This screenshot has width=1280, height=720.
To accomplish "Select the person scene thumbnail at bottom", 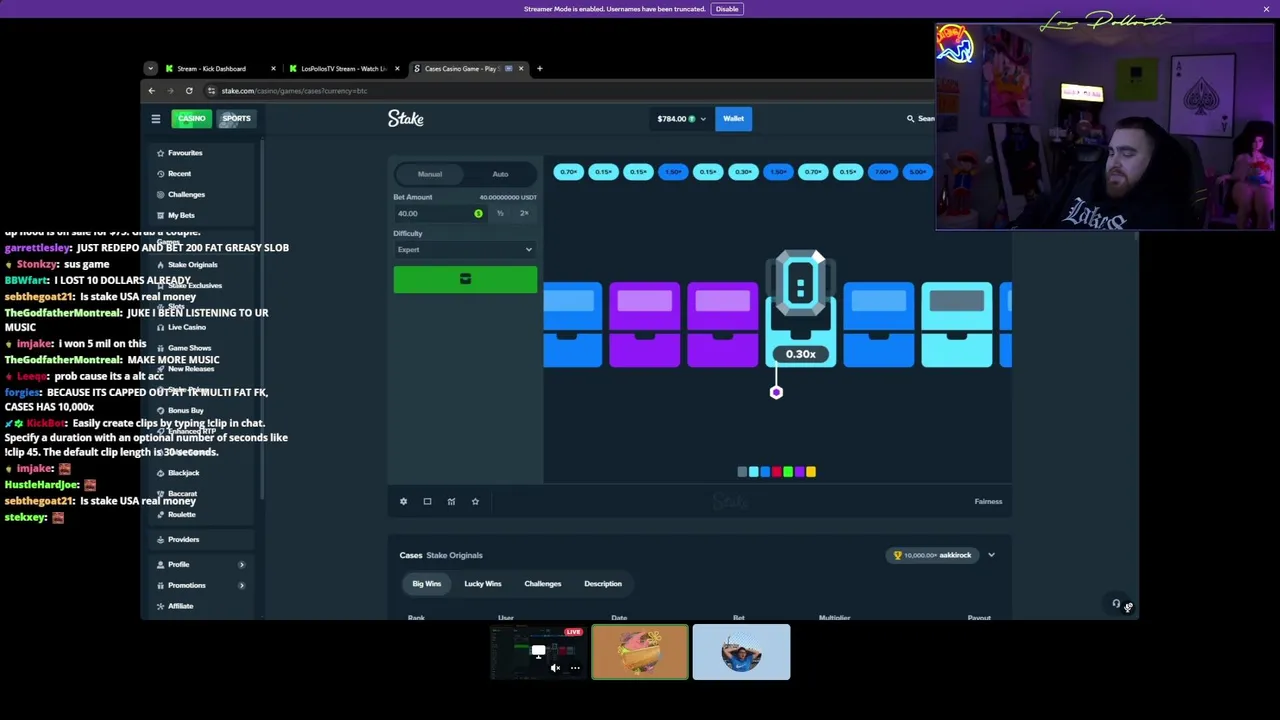I will [741, 652].
